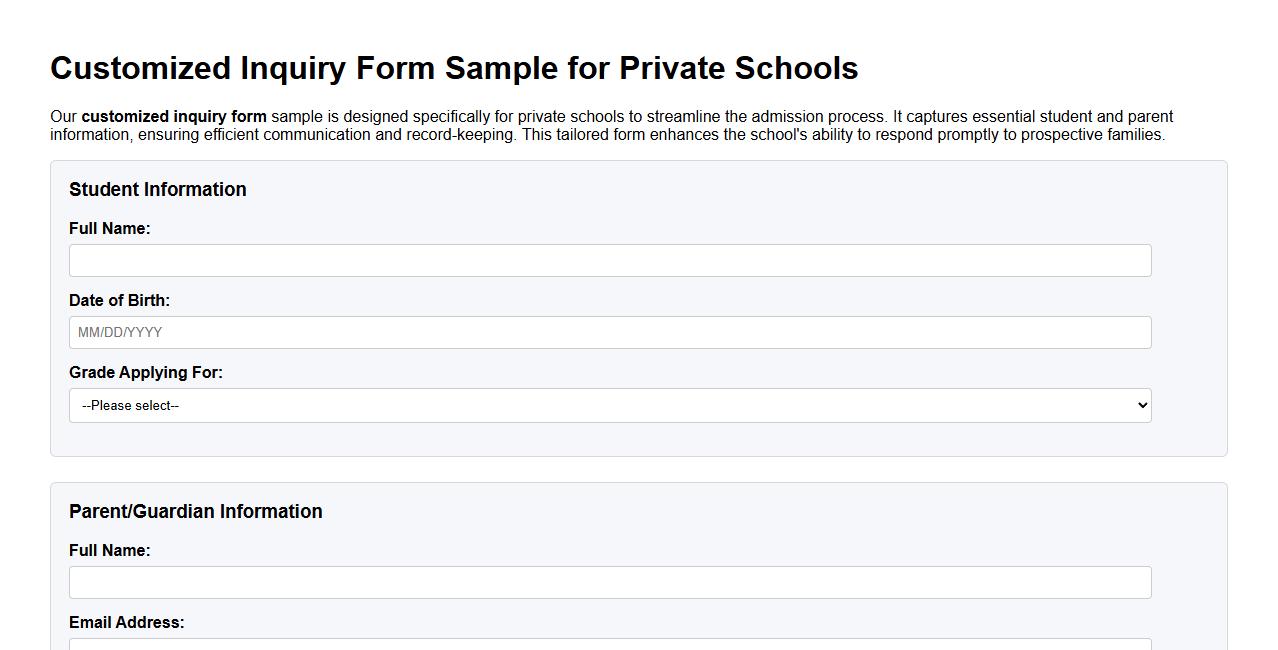Click the 'Email Address:' label
1278x650 pixels.
pos(126,622)
